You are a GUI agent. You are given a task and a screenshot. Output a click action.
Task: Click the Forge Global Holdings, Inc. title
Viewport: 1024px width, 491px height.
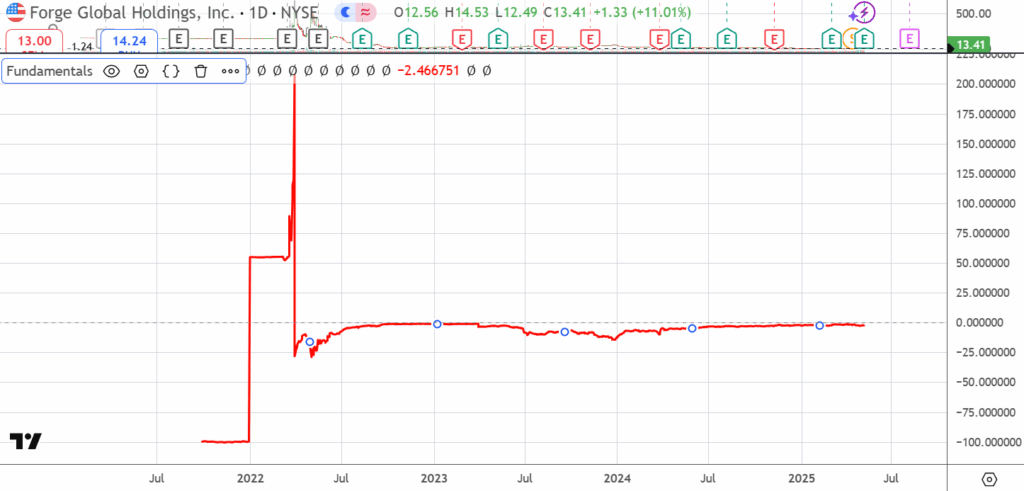(x=122, y=12)
